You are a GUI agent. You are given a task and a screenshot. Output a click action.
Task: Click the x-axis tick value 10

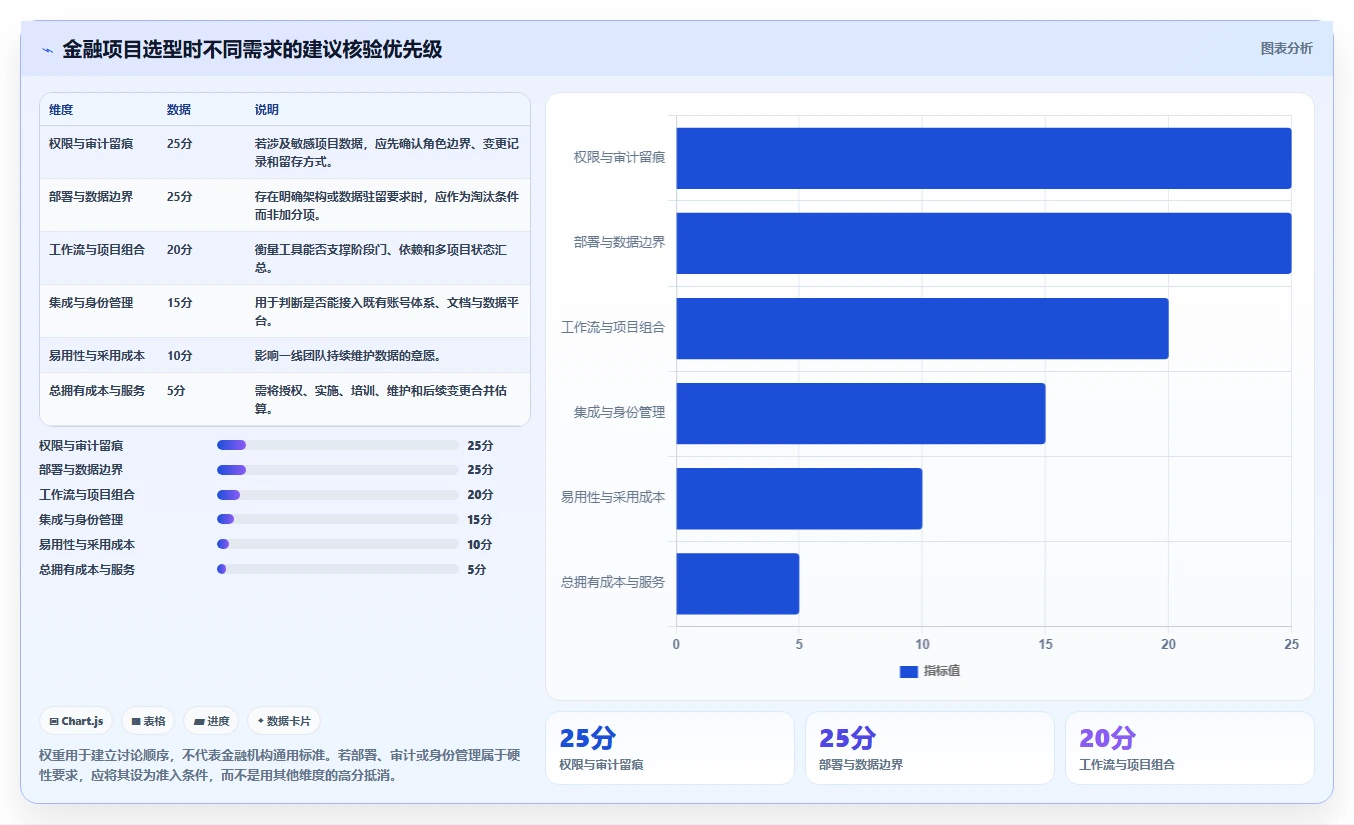(923, 645)
